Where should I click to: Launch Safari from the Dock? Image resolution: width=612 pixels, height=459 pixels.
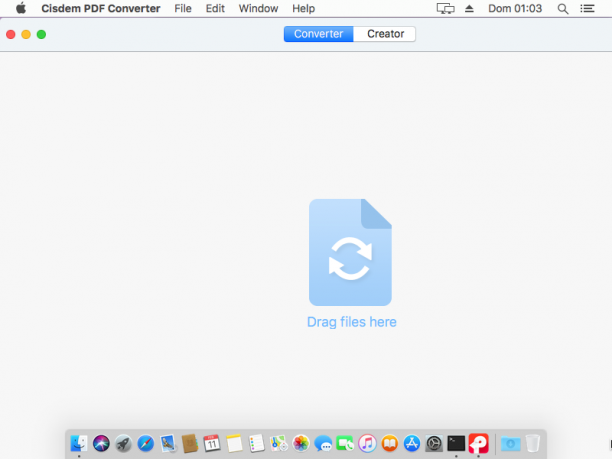(x=146, y=443)
